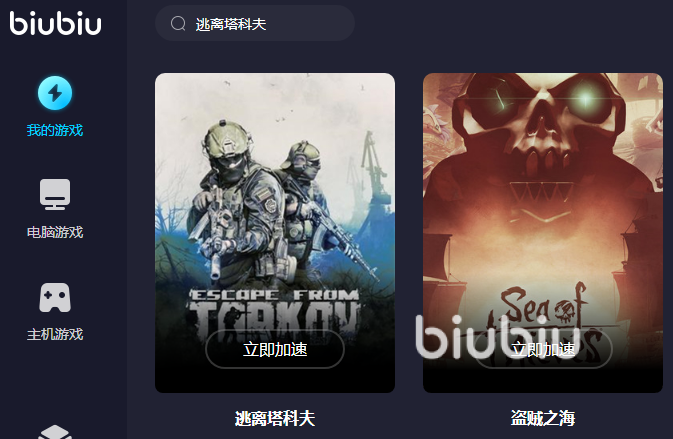Click the 逃离塔科夫 game title
This screenshot has height=439, width=673.
[275, 418]
